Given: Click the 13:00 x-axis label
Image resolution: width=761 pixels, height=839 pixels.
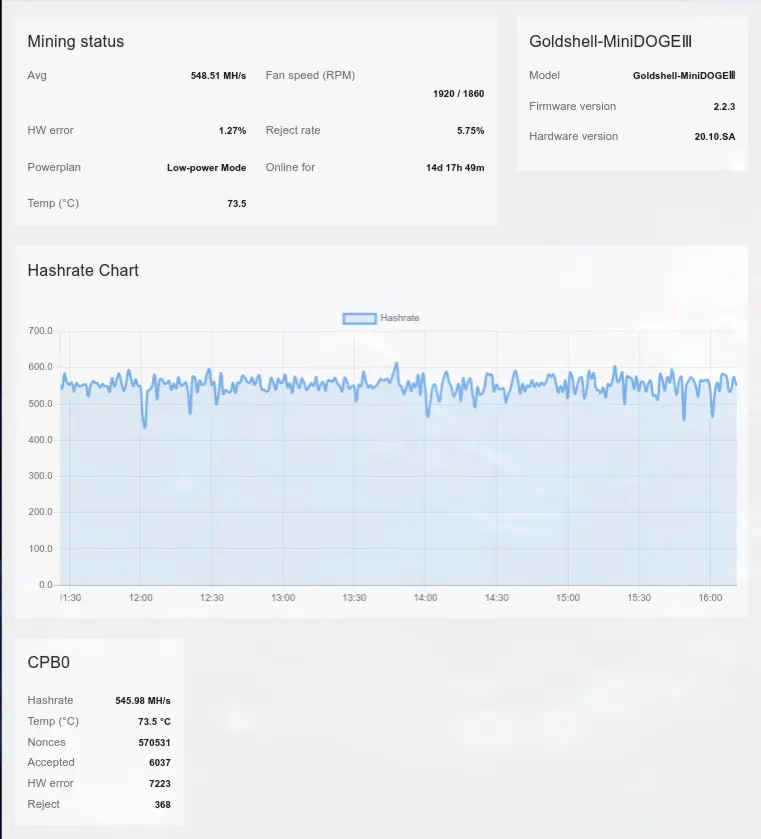Looking at the screenshot, I should pyautogui.click(x=283, y=598).
